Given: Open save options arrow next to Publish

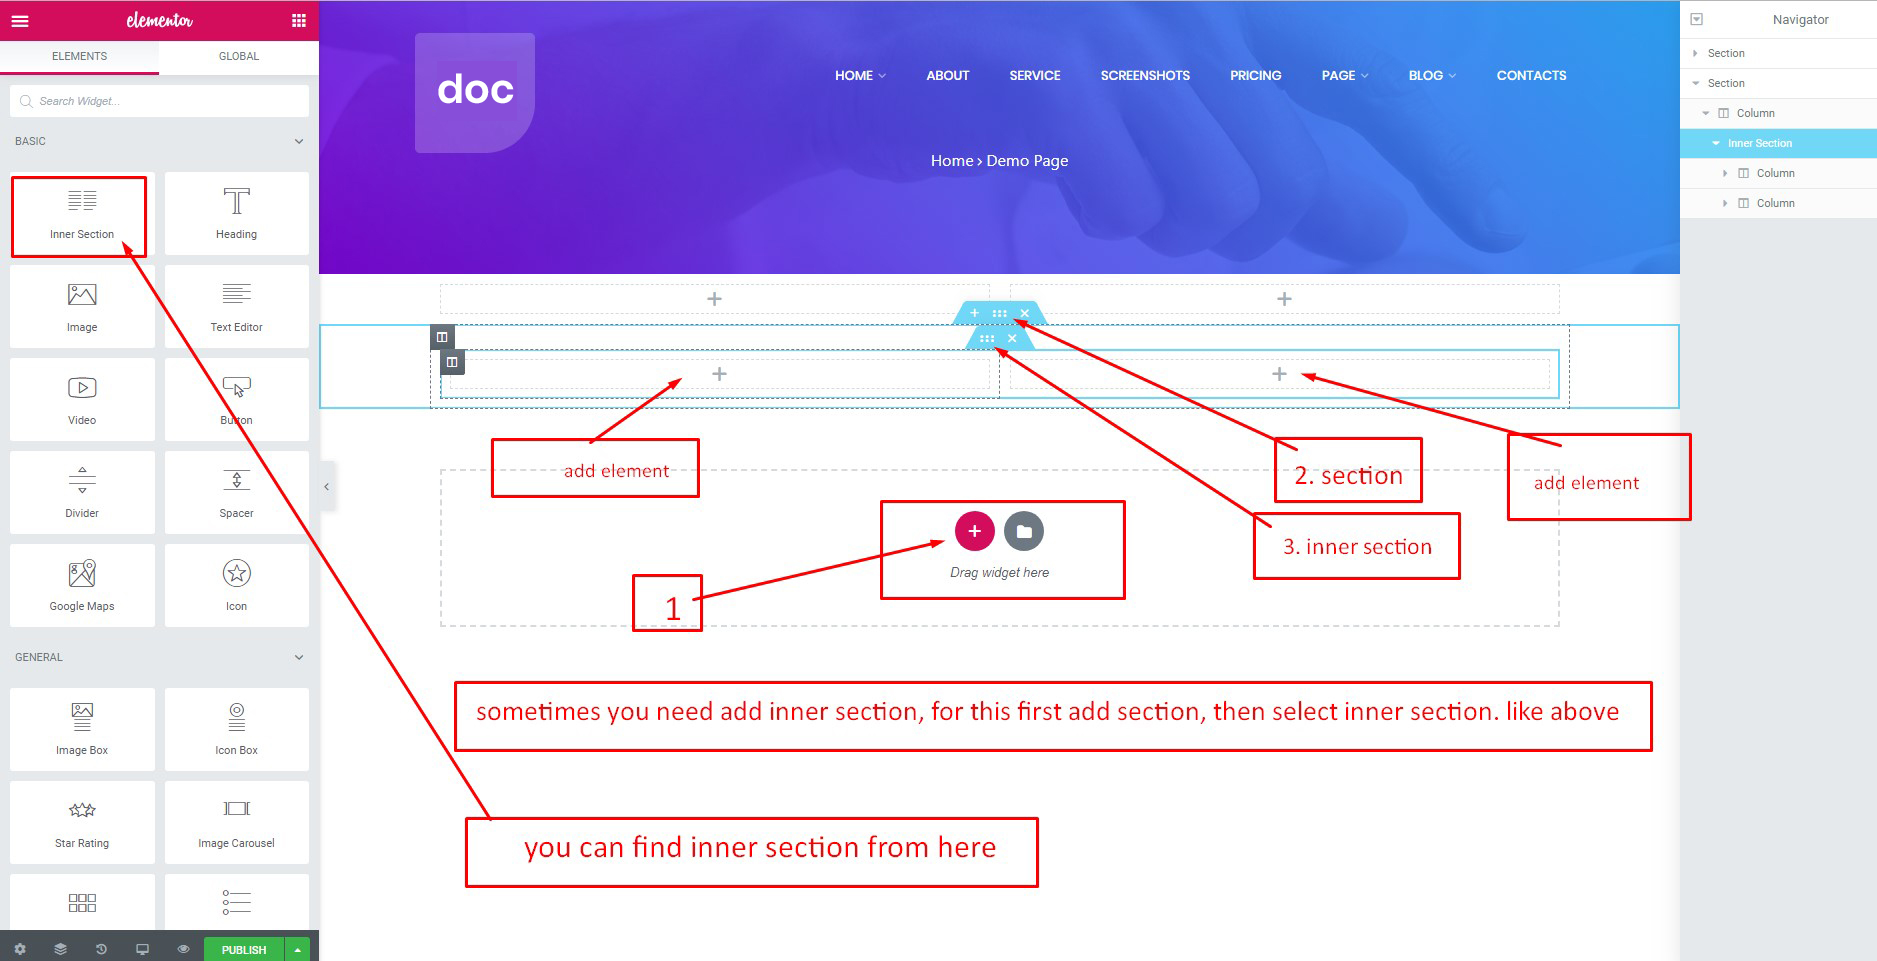Looking at the screenshot, I should (x=297, y=949).
